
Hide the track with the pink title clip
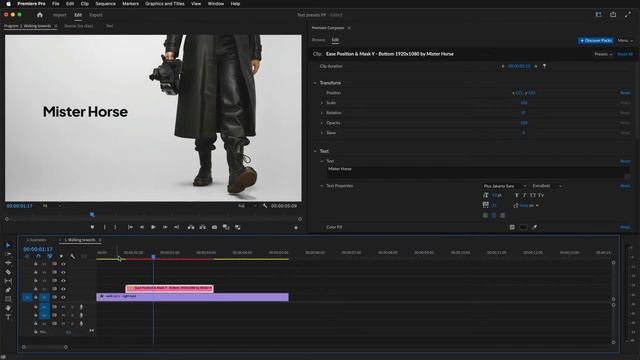pos(63,289)
